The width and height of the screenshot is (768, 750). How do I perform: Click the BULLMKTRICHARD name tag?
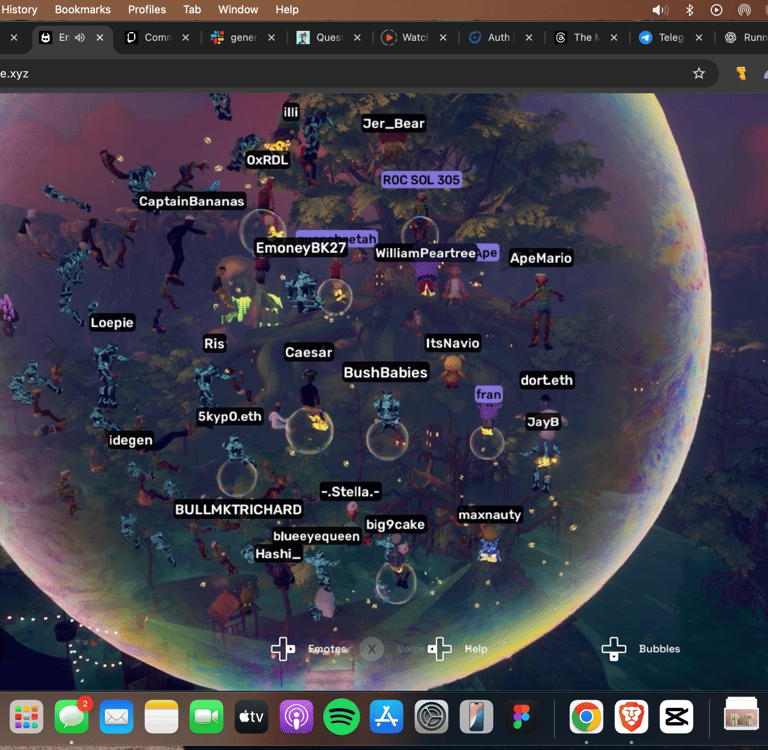coord(239,510)
